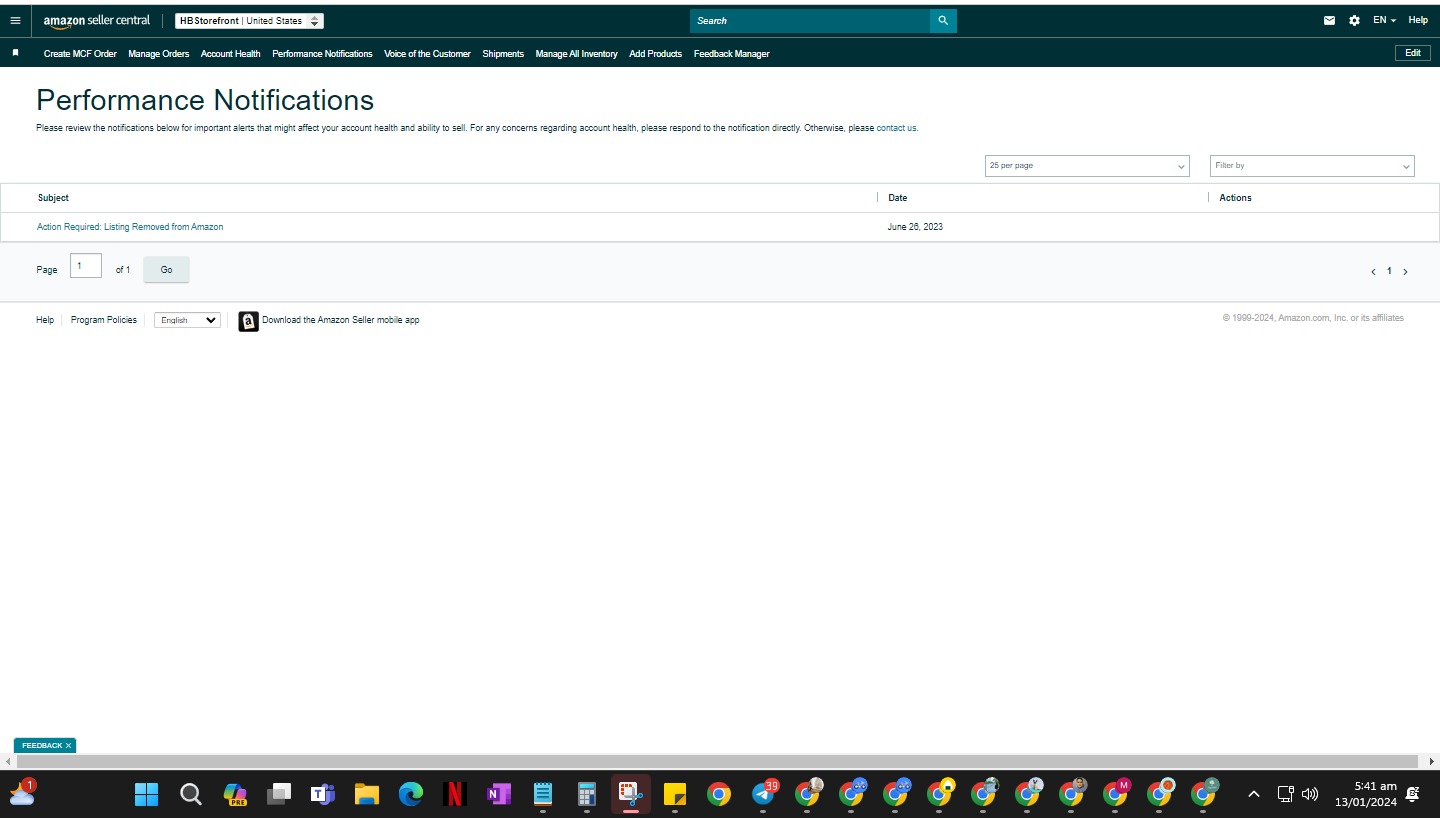Open Feedback Manager

pyautogui.click(x=731, y=54)
